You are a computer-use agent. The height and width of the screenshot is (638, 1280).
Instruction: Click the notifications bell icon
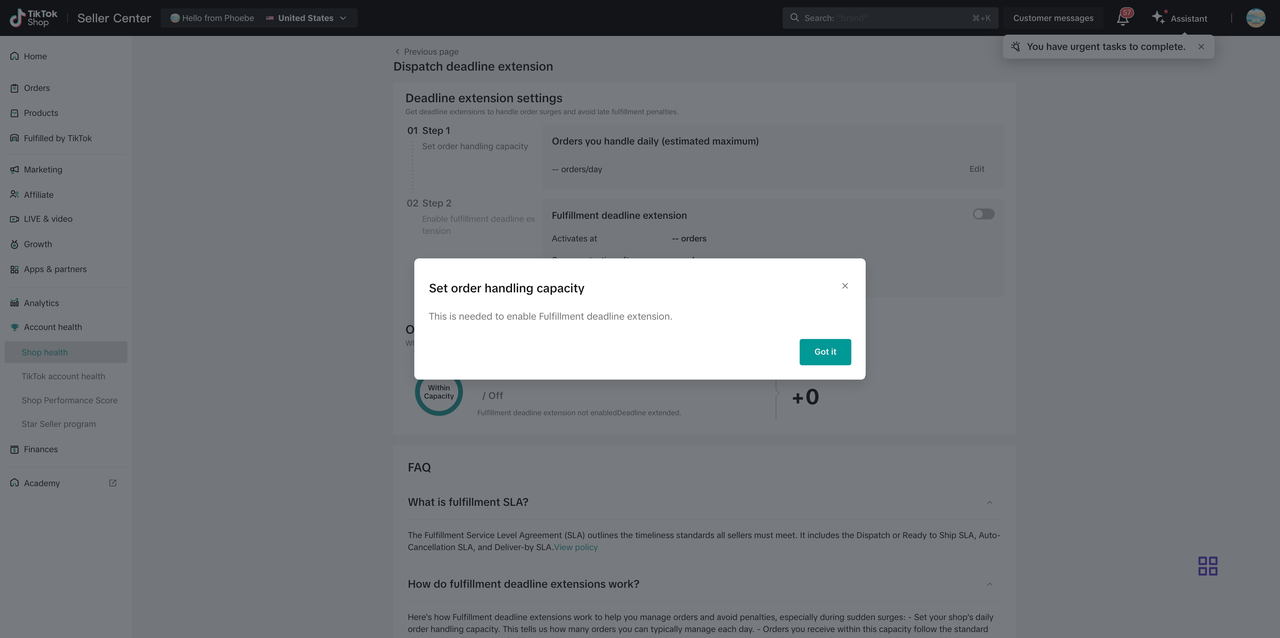(1123, 18)
